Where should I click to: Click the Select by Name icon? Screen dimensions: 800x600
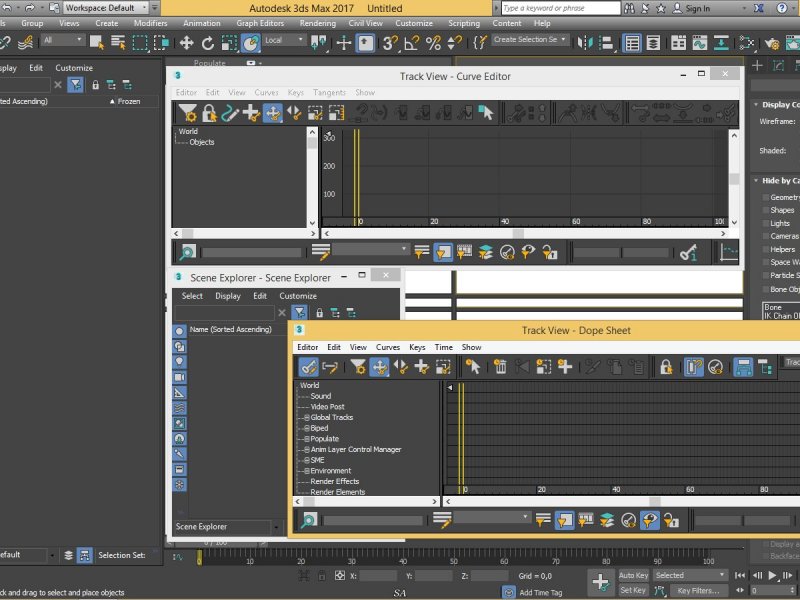pyautogui.click(x=118, y=43)
